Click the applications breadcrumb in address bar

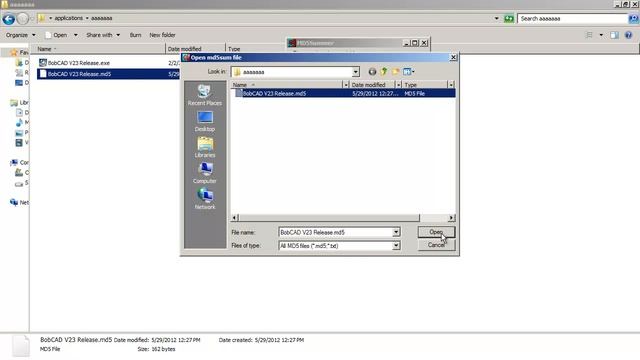click(69, 18)
